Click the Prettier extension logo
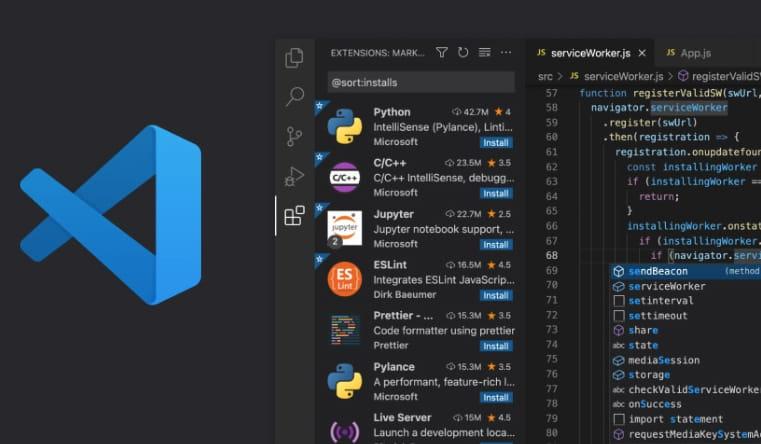761x444 pixels. (346, 330)
